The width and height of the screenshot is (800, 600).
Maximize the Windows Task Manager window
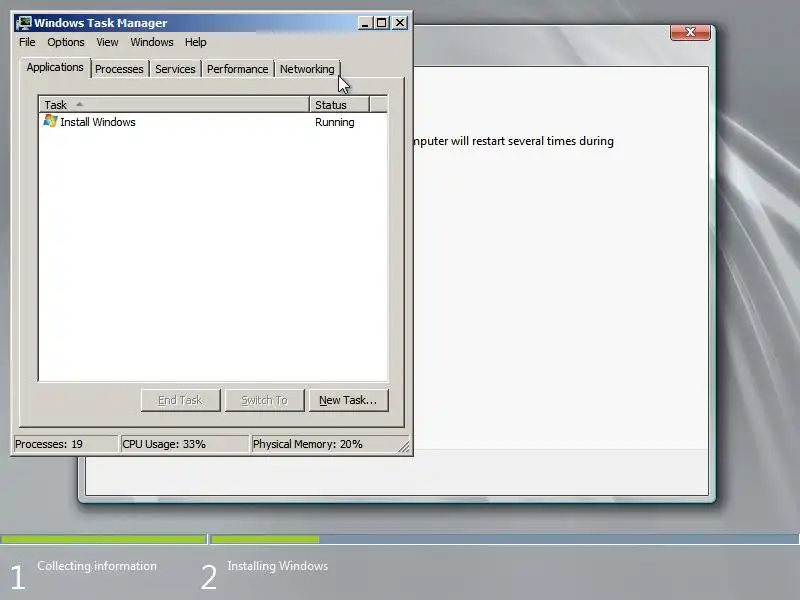(382, 23)
